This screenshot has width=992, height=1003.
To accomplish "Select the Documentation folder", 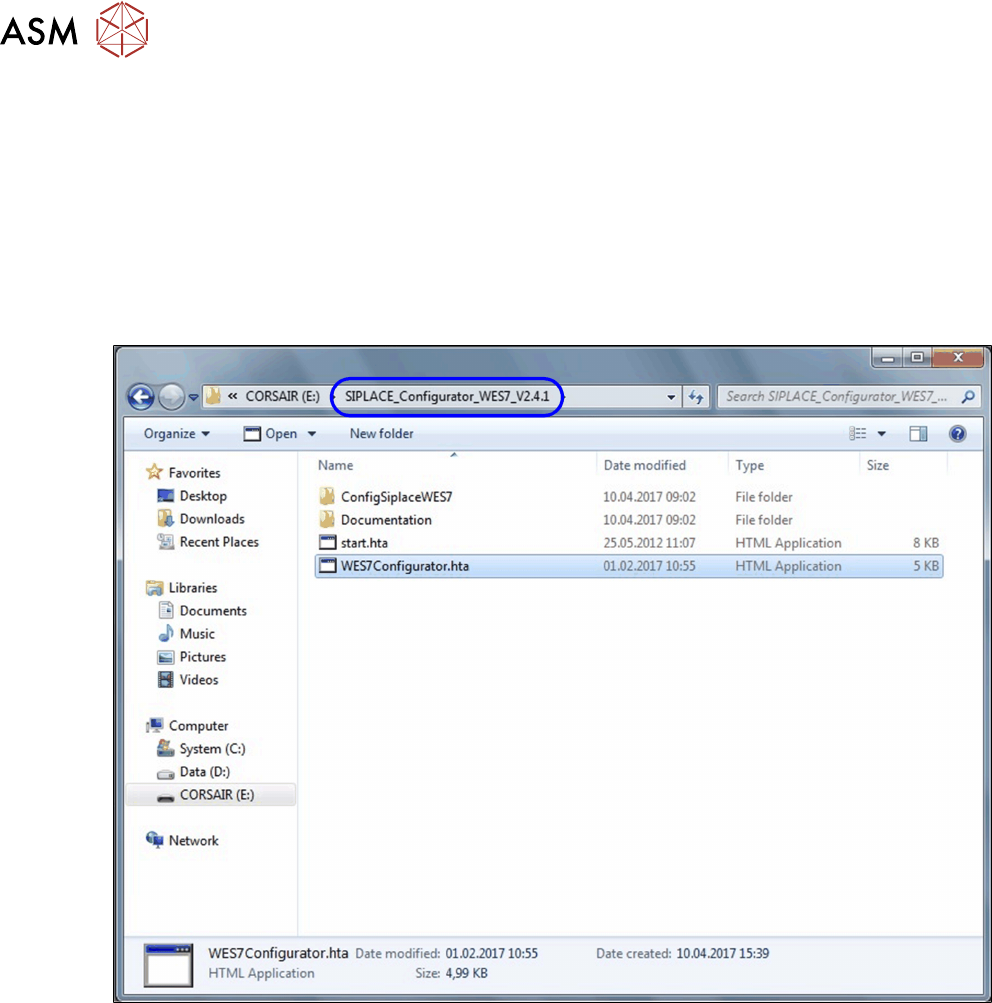I will (x=629, y=520).
